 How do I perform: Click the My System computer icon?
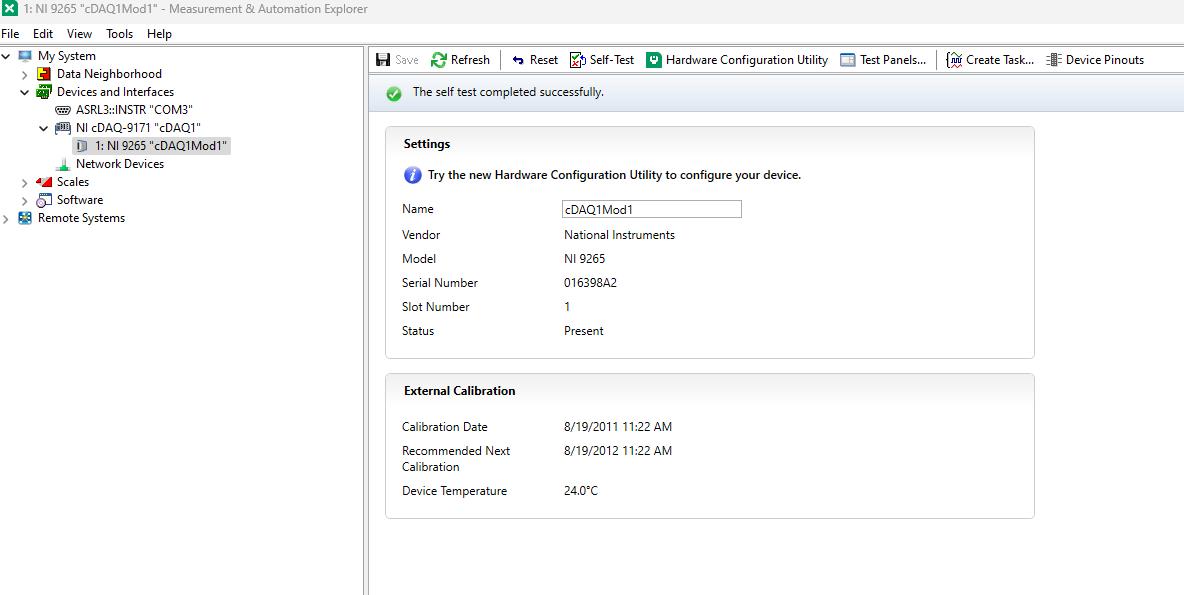26,56
